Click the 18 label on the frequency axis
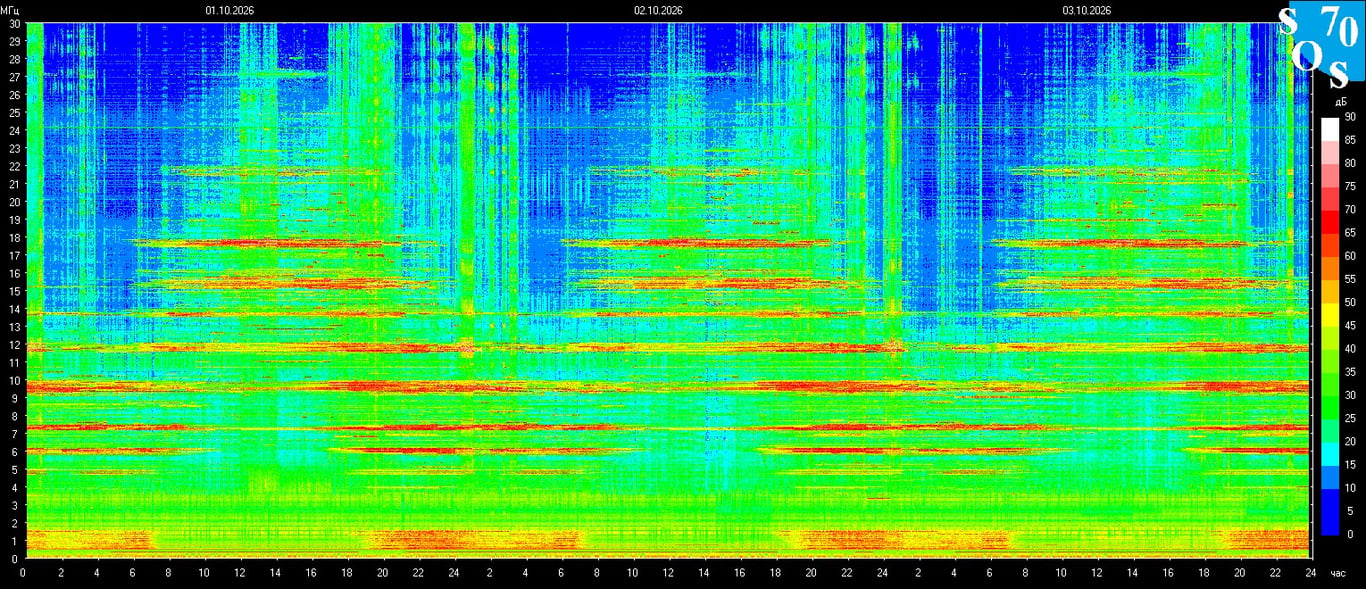The image size is (1366, 589). point(14,238)
